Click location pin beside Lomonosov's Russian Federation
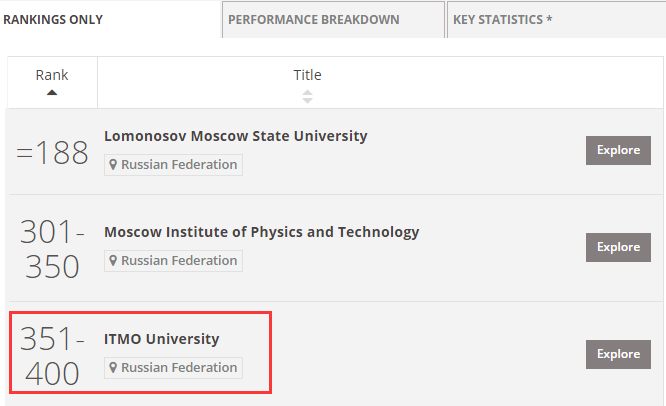The image size is (666, 406). pyautogui.click(x=113, y=165)
